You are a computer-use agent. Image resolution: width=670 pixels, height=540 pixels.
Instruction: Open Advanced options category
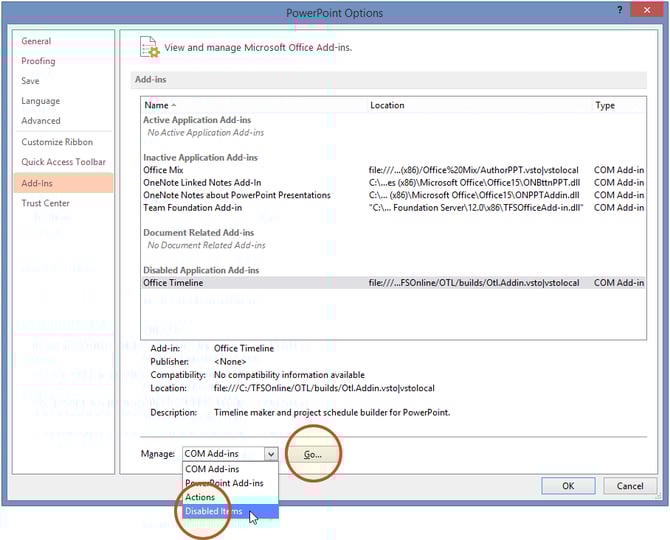click(41, 121)
